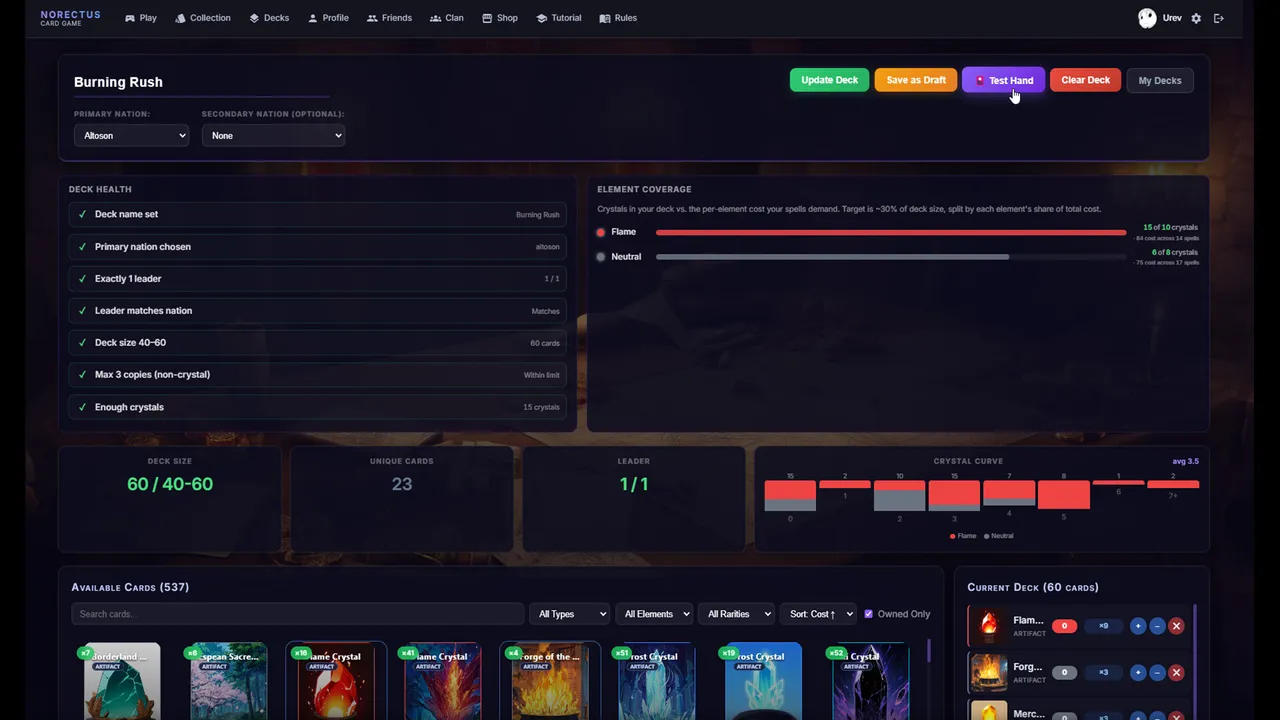Reduce Flam... artifact count with minus
The width and height of the screenshot is (1280, 720).
coord(1157,626)
